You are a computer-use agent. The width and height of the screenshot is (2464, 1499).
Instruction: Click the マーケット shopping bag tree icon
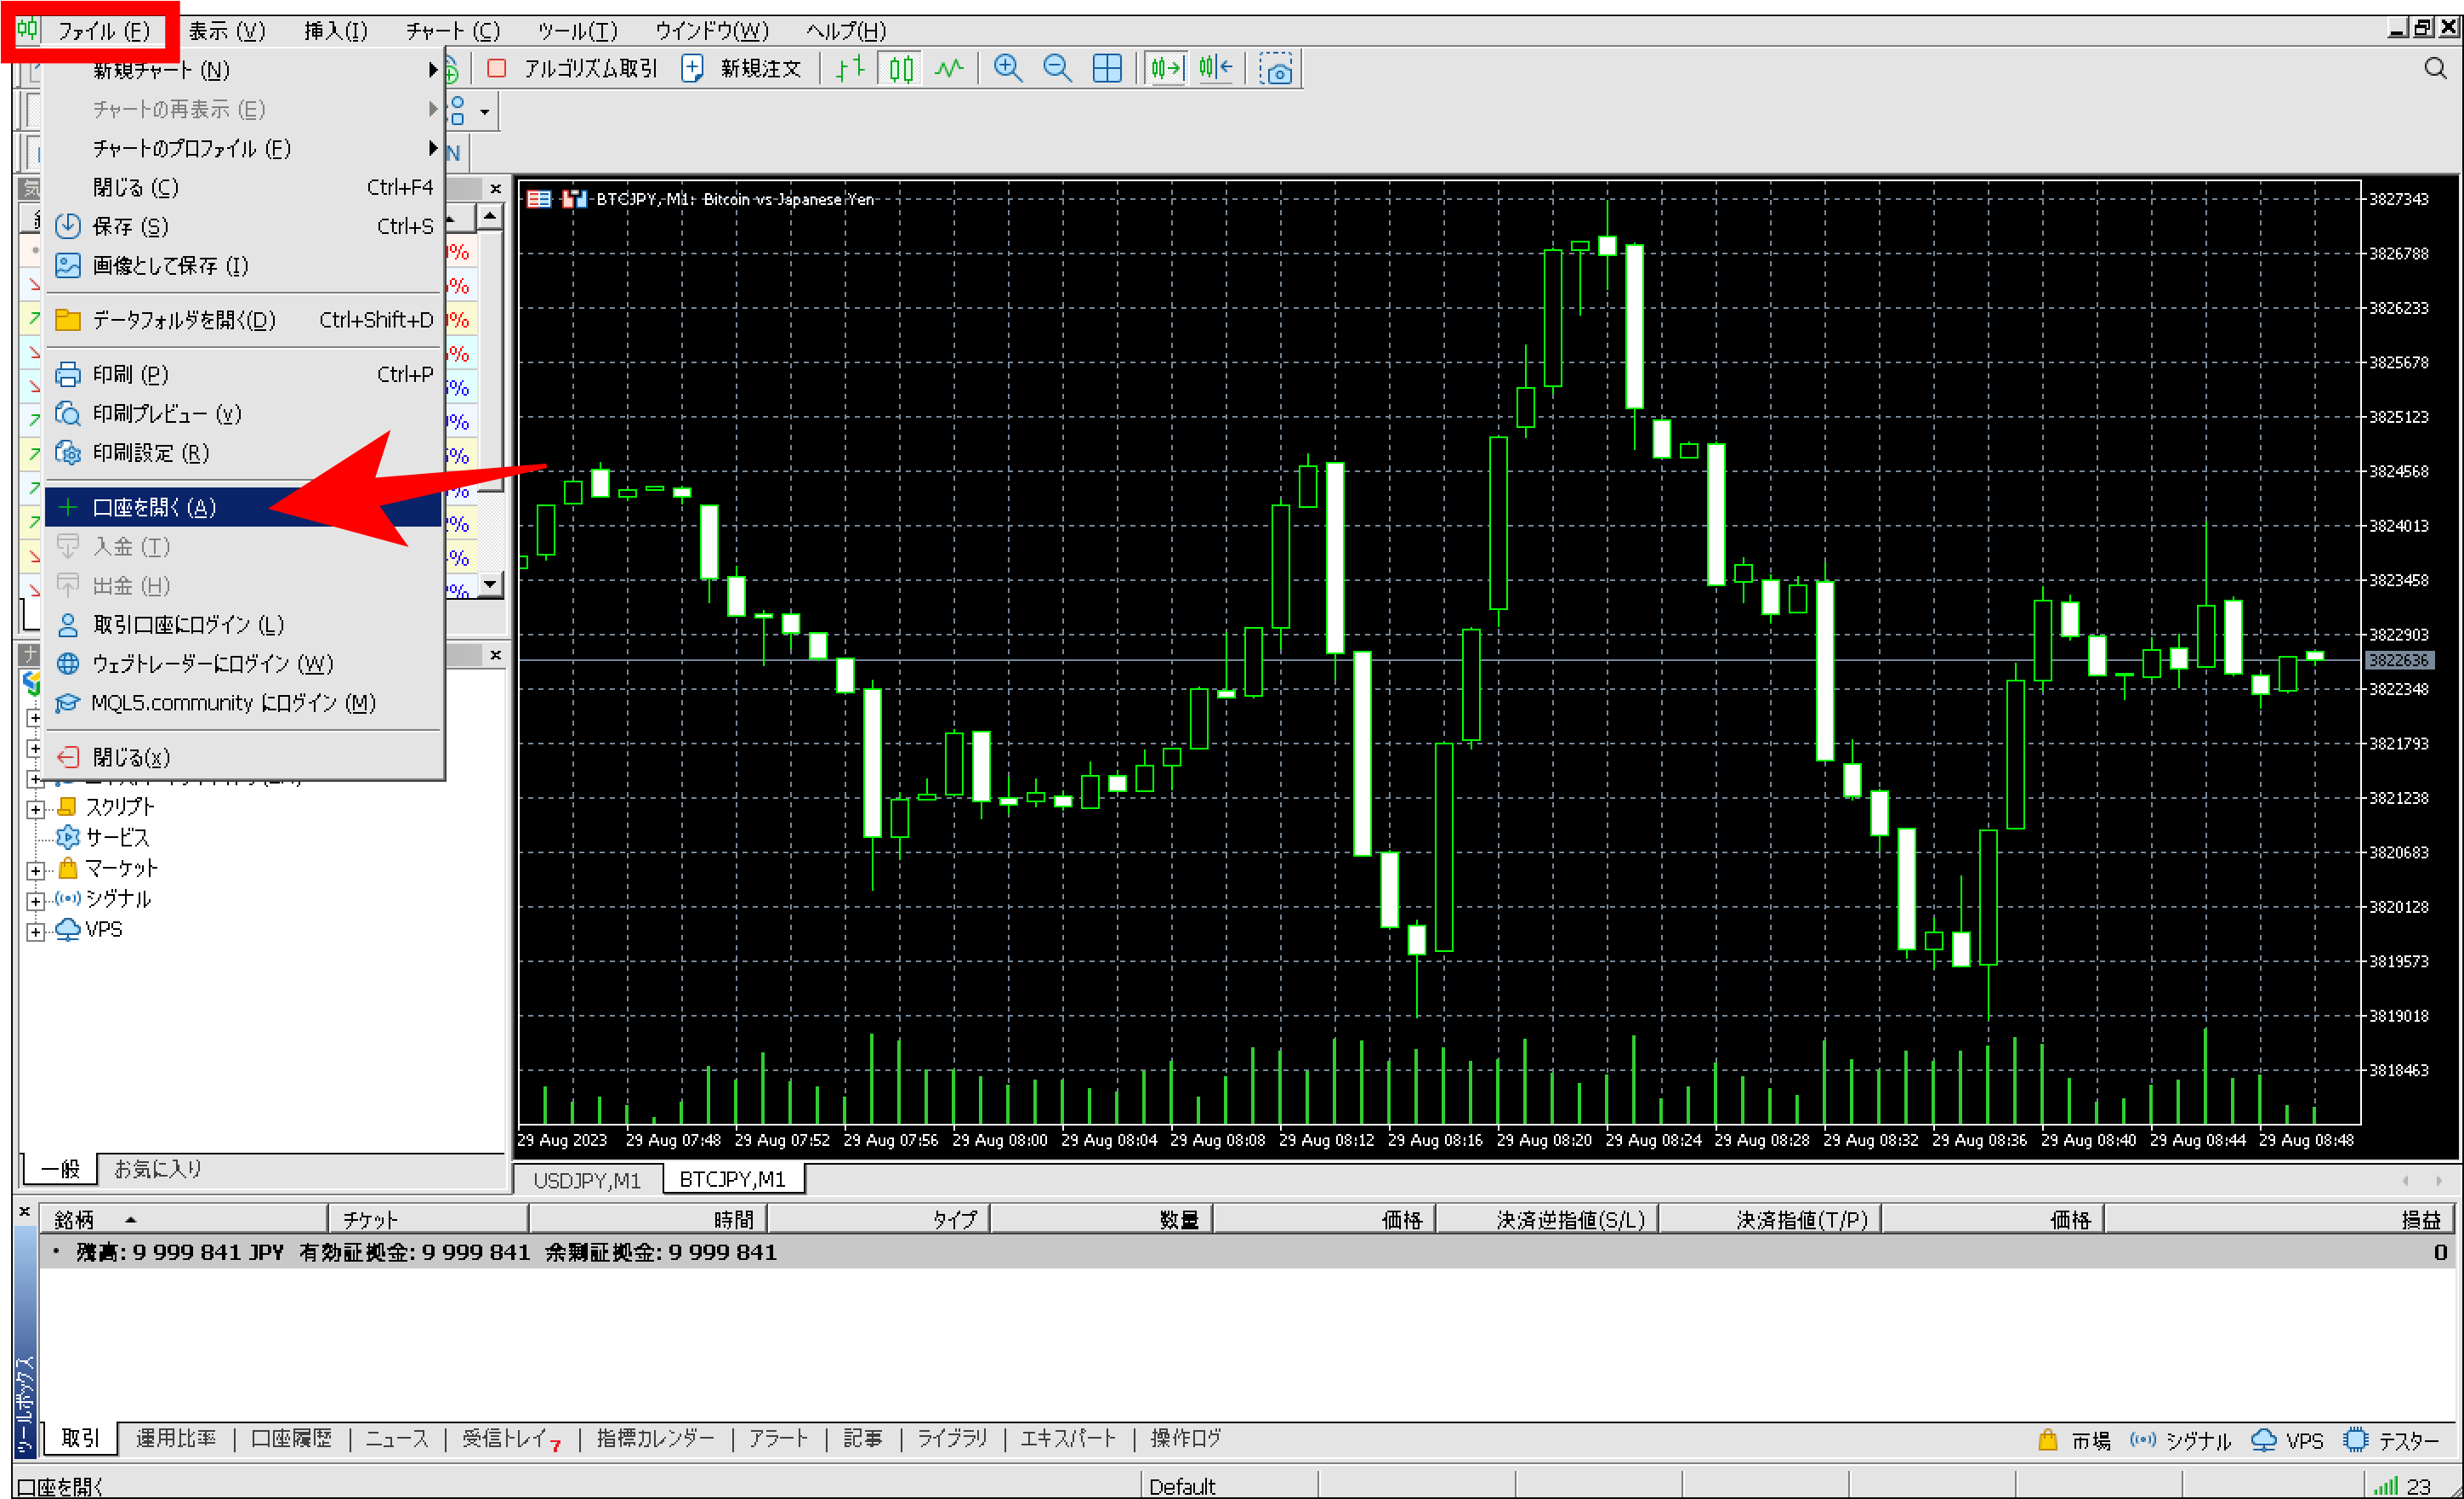[x=67, y=867]
